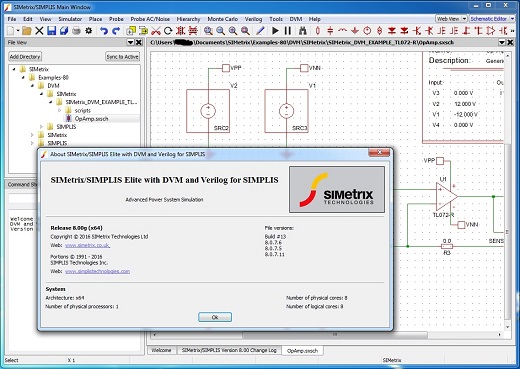Click the rotate component icon
The width and height of the screenshot is (520, 369).
(x=168, y=31)
